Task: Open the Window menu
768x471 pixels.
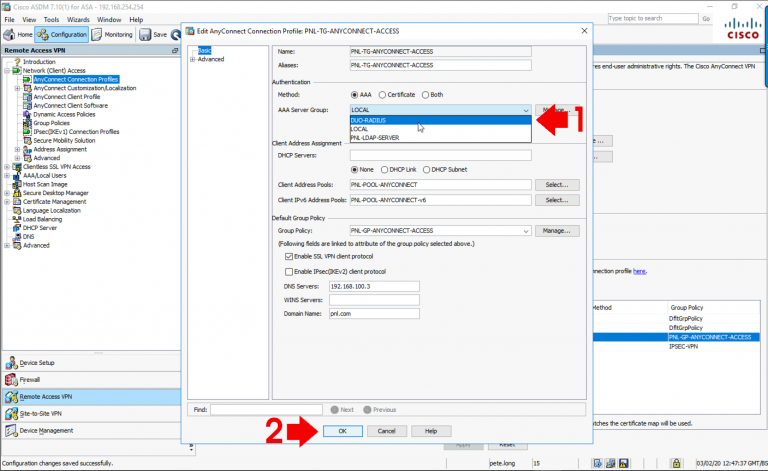Action: click(109, 20)
